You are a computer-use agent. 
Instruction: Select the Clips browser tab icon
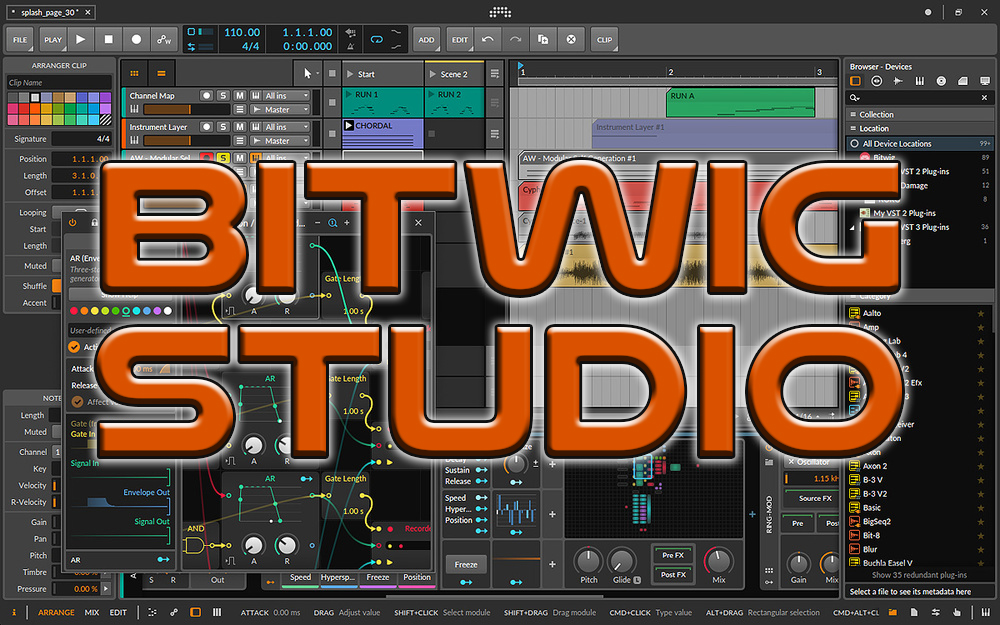click(963, 81)
